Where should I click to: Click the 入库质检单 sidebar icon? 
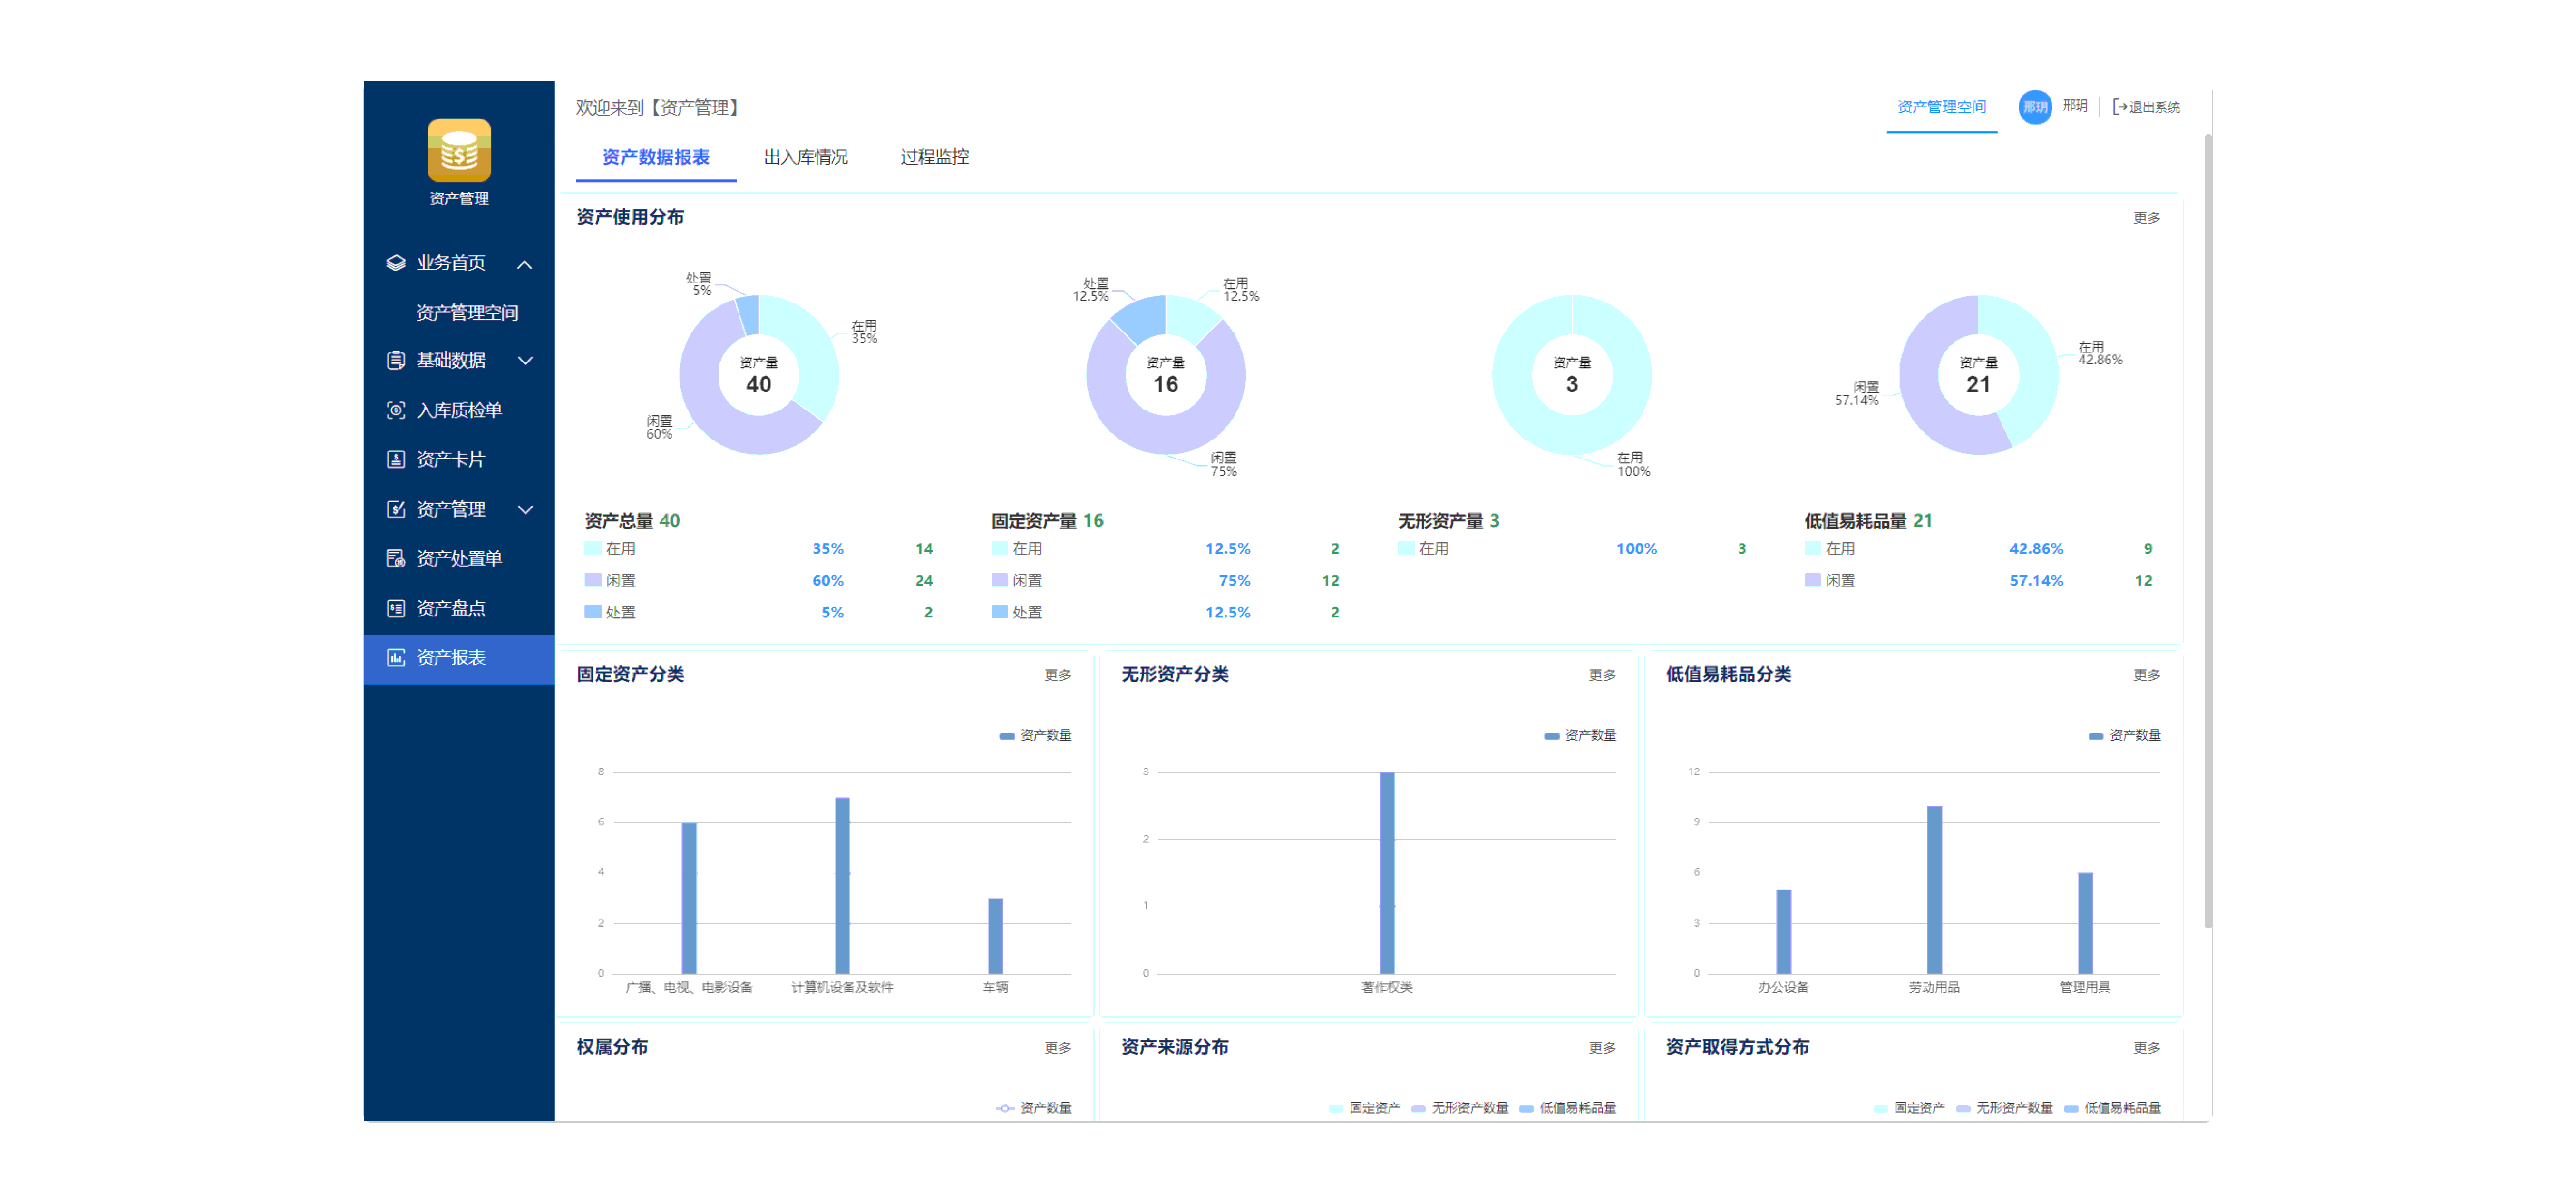point(396,410)
